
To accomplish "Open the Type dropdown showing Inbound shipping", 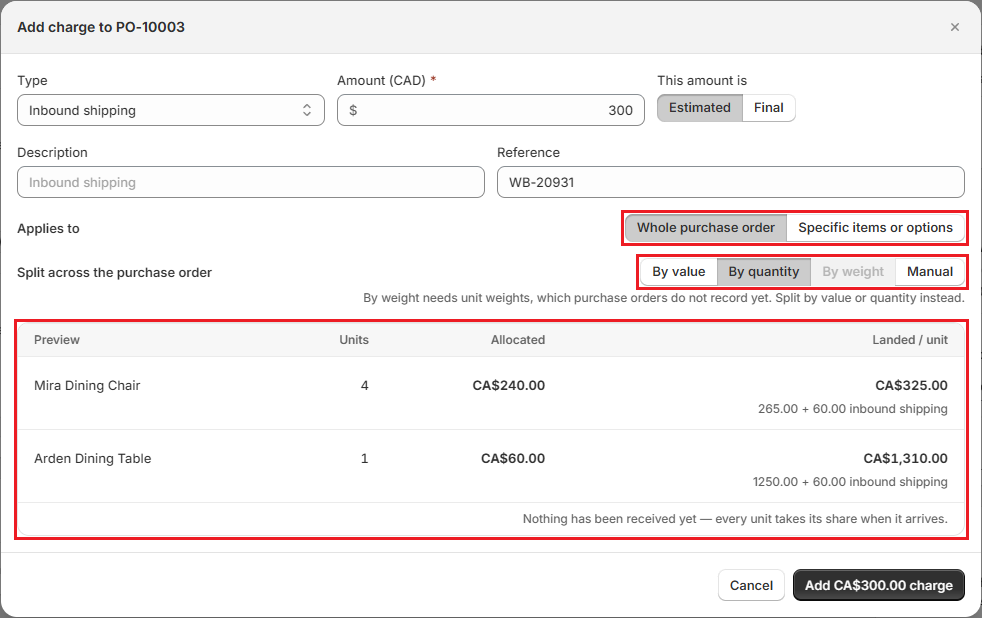I will click(171, 110).
